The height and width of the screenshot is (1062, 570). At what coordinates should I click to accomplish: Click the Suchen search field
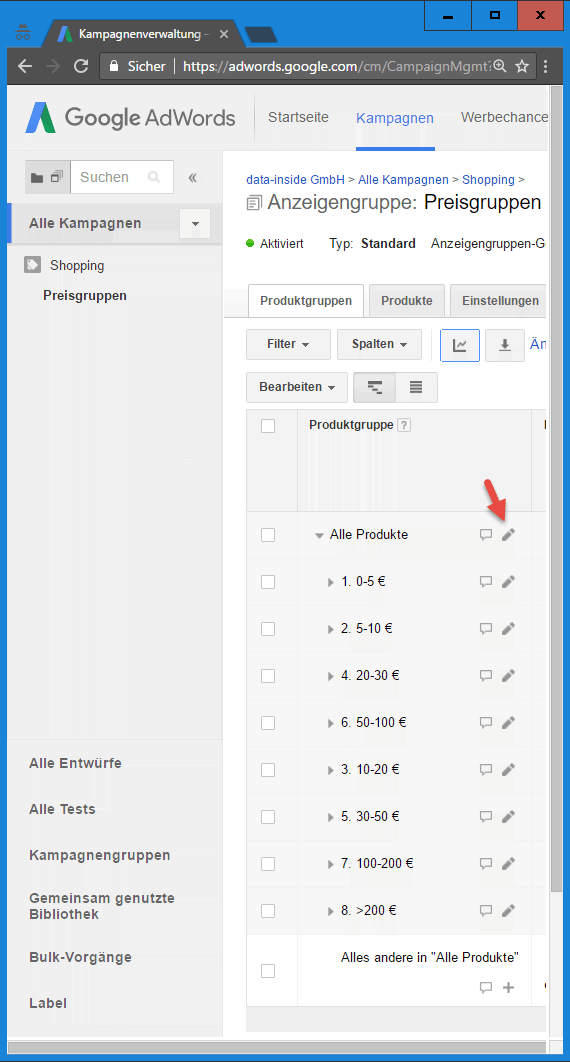tap(122, 177)
